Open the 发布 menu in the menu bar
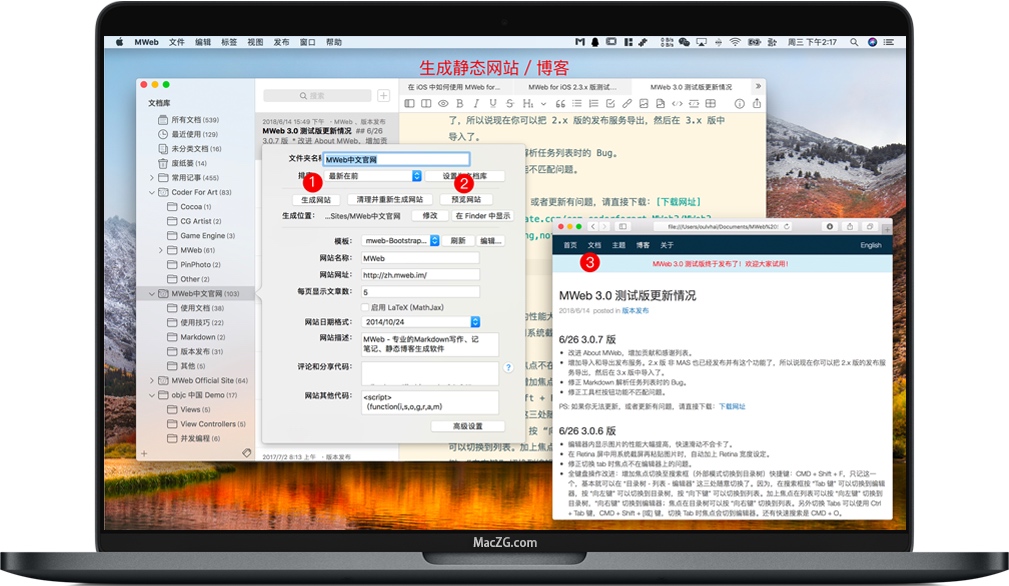 tap(281, 42)
